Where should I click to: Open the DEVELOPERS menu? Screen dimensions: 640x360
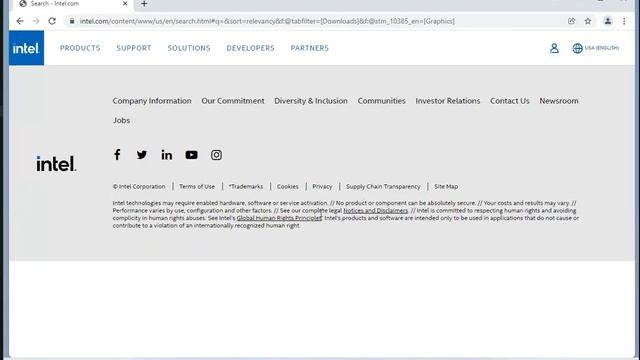coord(250,48)
